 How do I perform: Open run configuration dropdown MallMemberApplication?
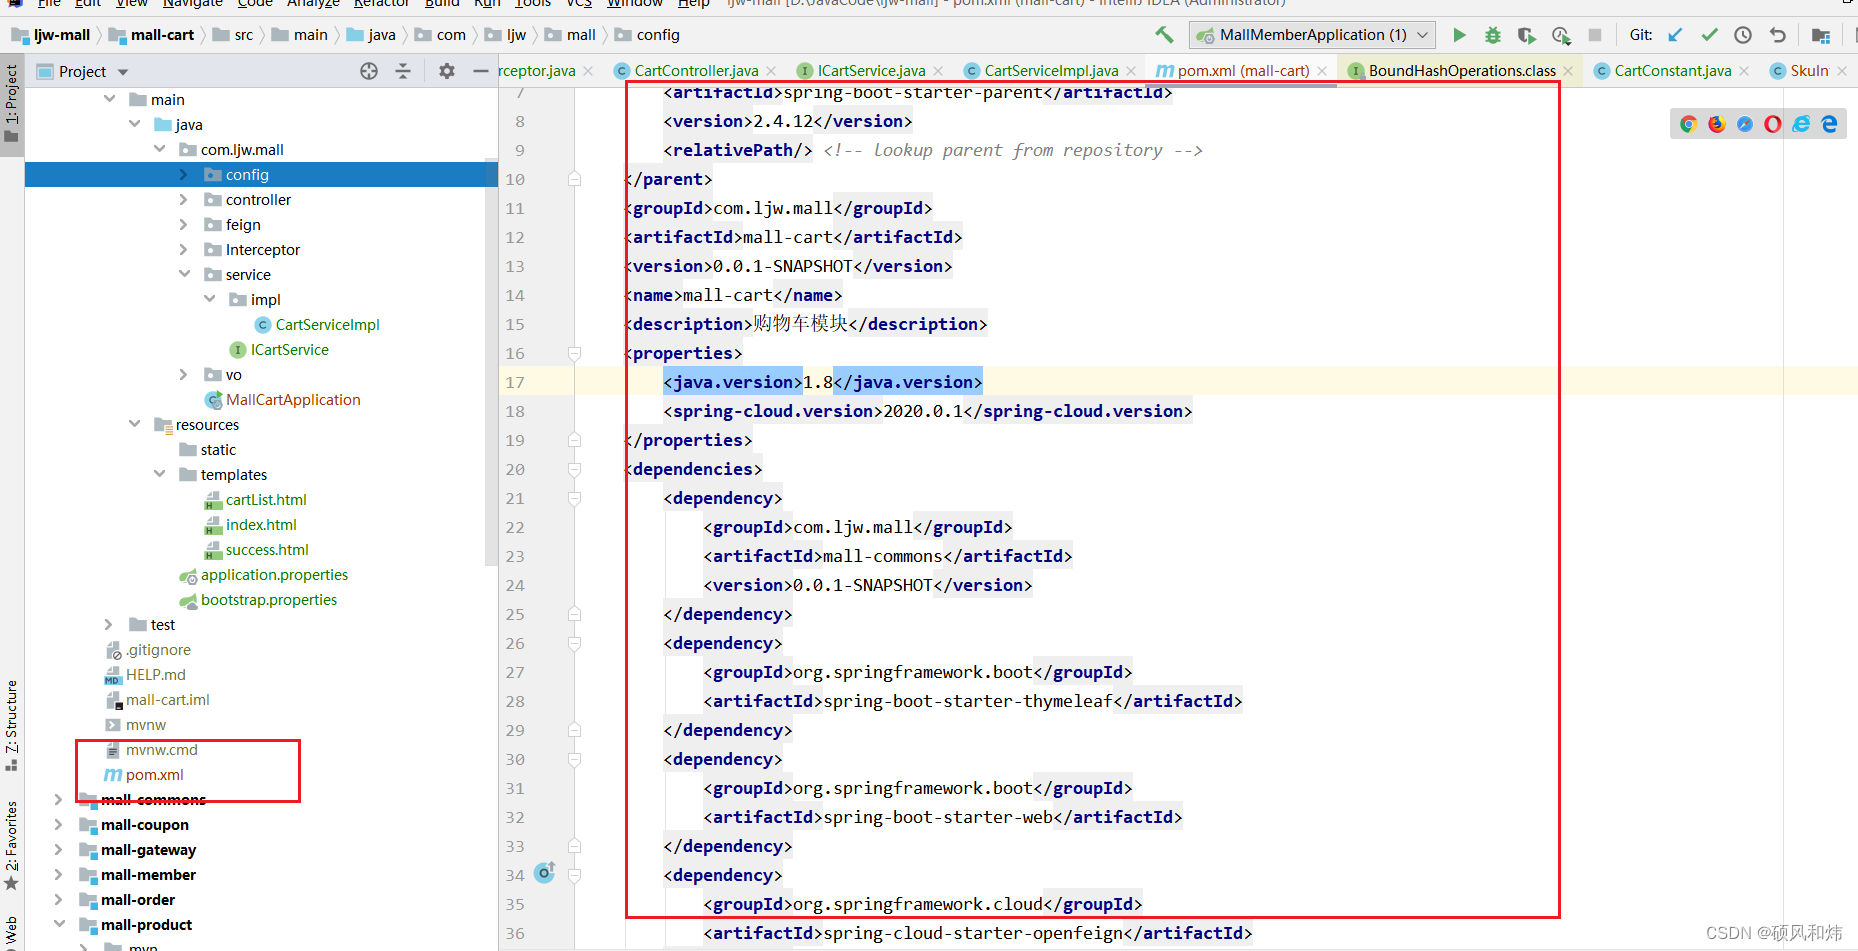click(x=1312, y=35)
